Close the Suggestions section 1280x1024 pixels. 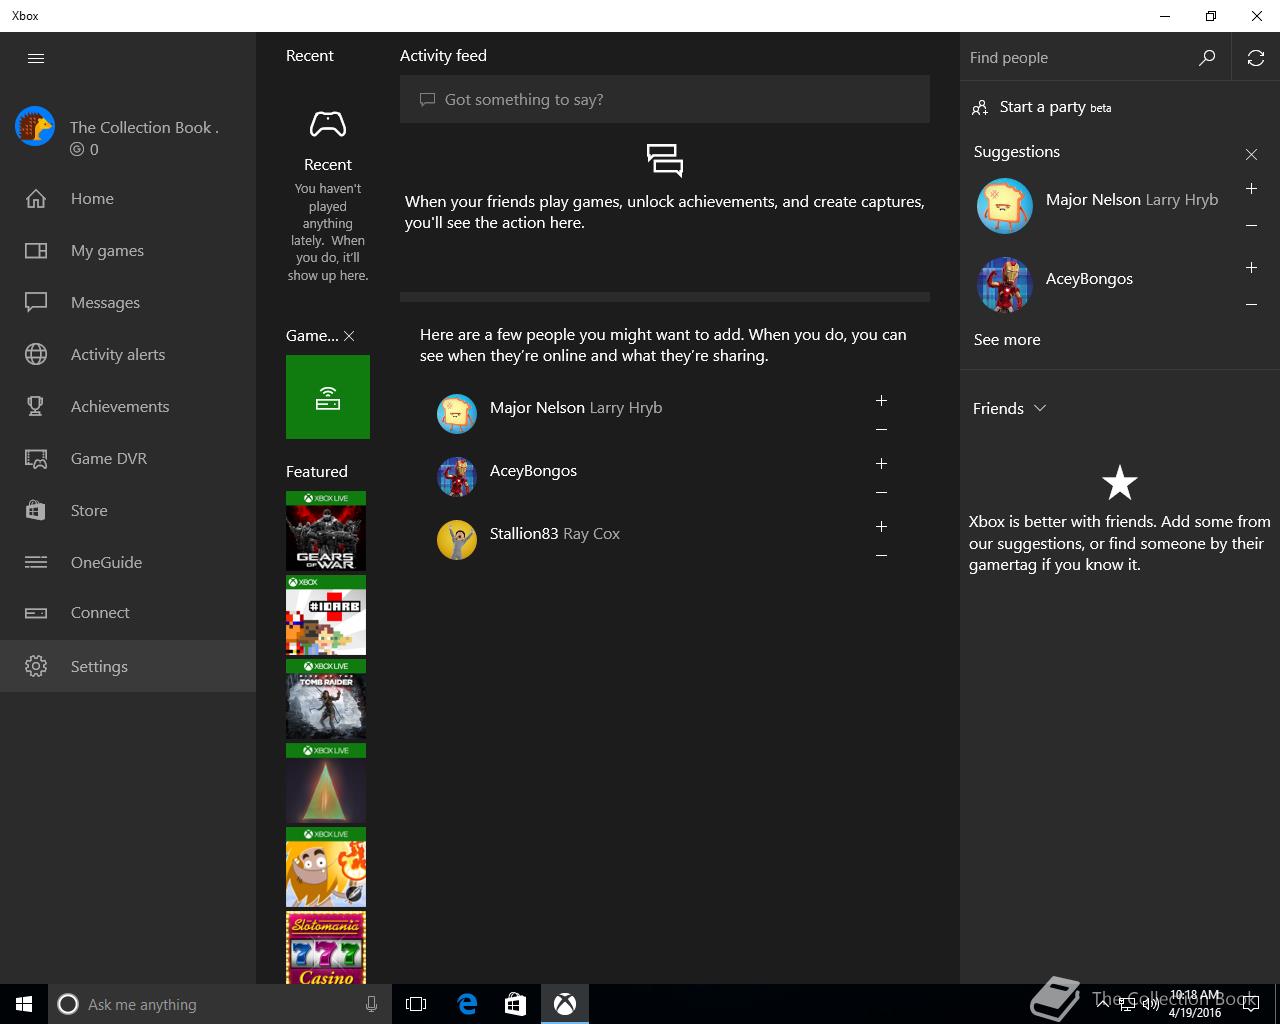click(1251, 154)
